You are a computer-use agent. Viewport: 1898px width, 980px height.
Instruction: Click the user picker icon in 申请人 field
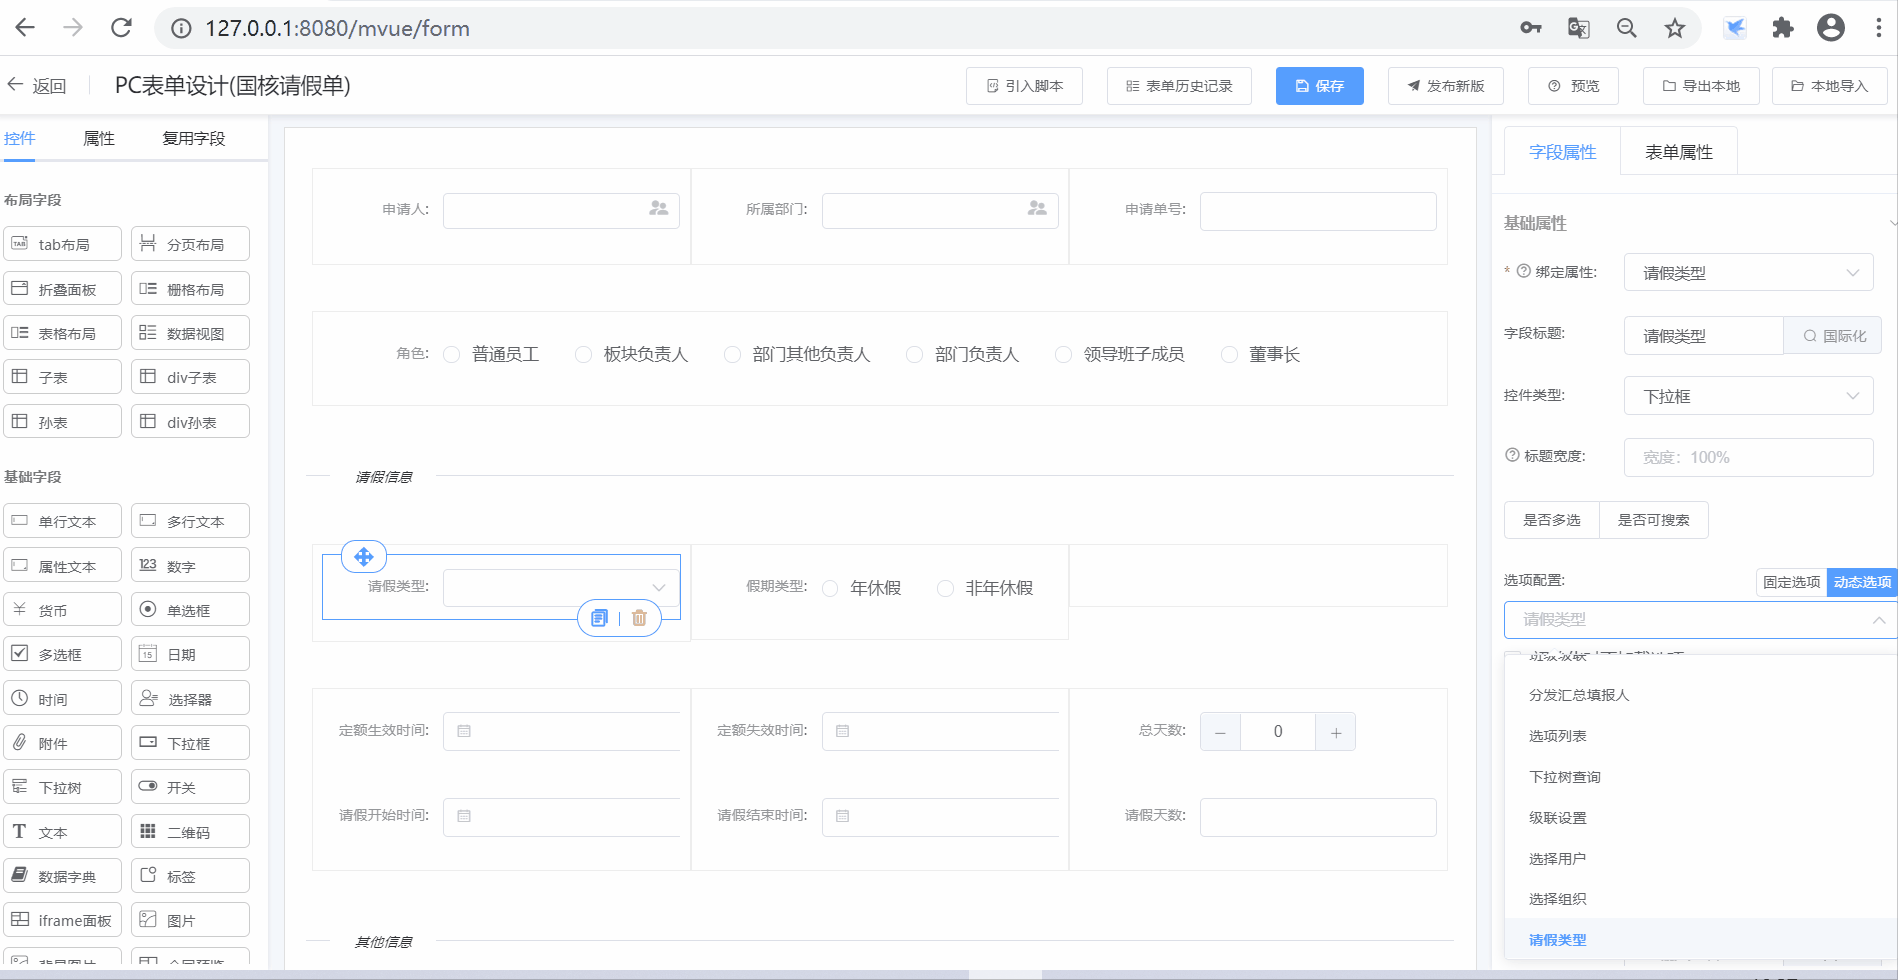pos(658,209)
